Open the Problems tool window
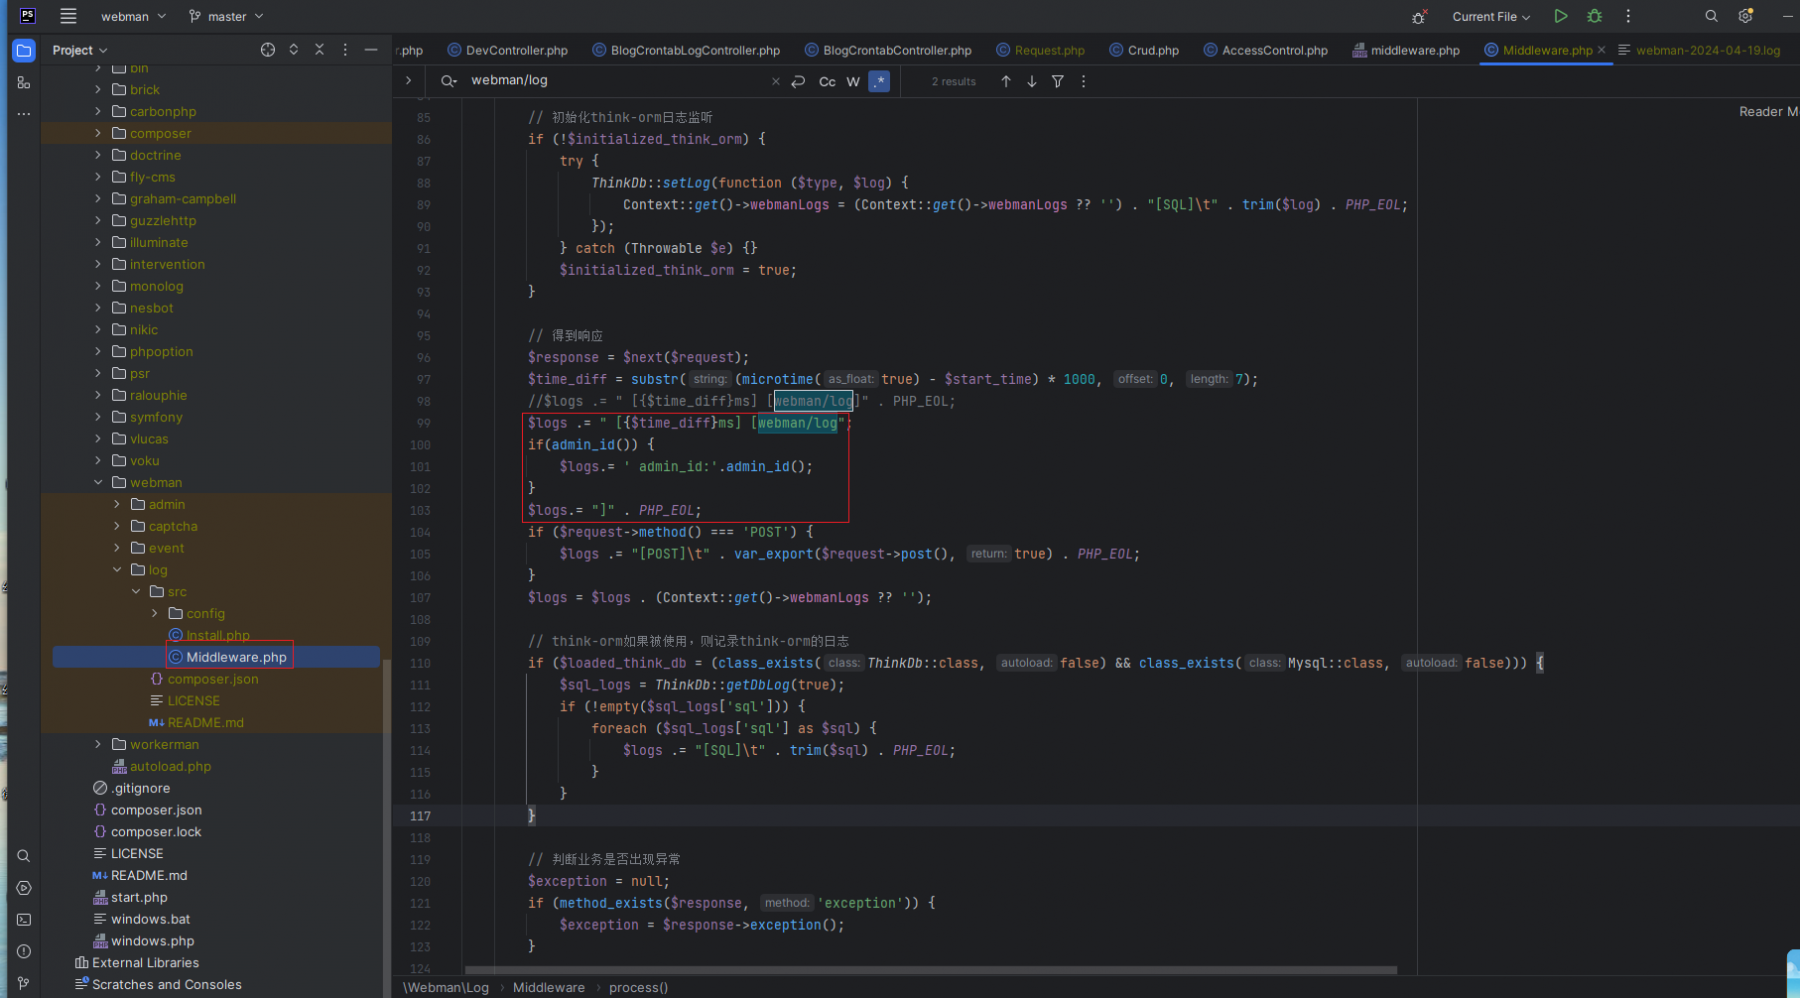The image size is (1800, 998). [x=24, y=952]
